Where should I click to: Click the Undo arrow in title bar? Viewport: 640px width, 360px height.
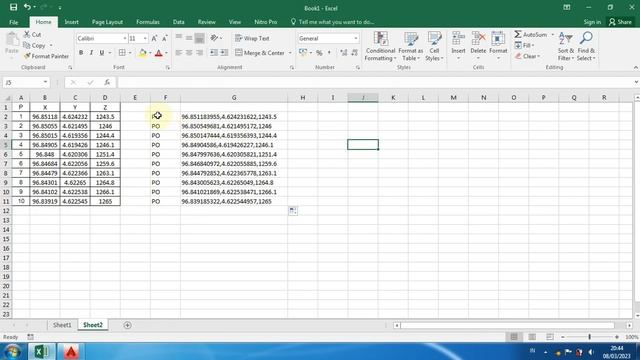point(27,7)
